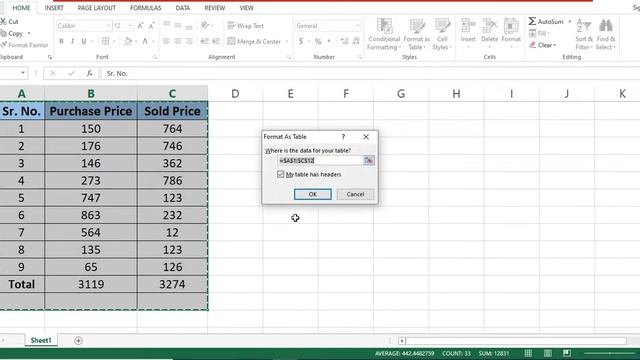The height and width of the screenshot is (360, 640).
Task: Open the font name dropdown
Action: (109, 26)
